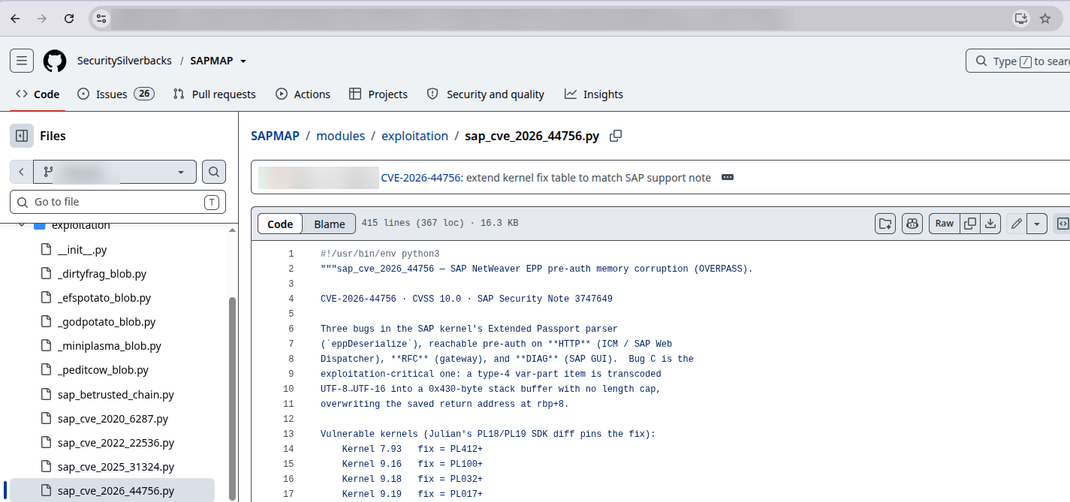The height and width of the screenshot is (502, 1070).
Task: Go back in the browser
Action: (15, 19)
